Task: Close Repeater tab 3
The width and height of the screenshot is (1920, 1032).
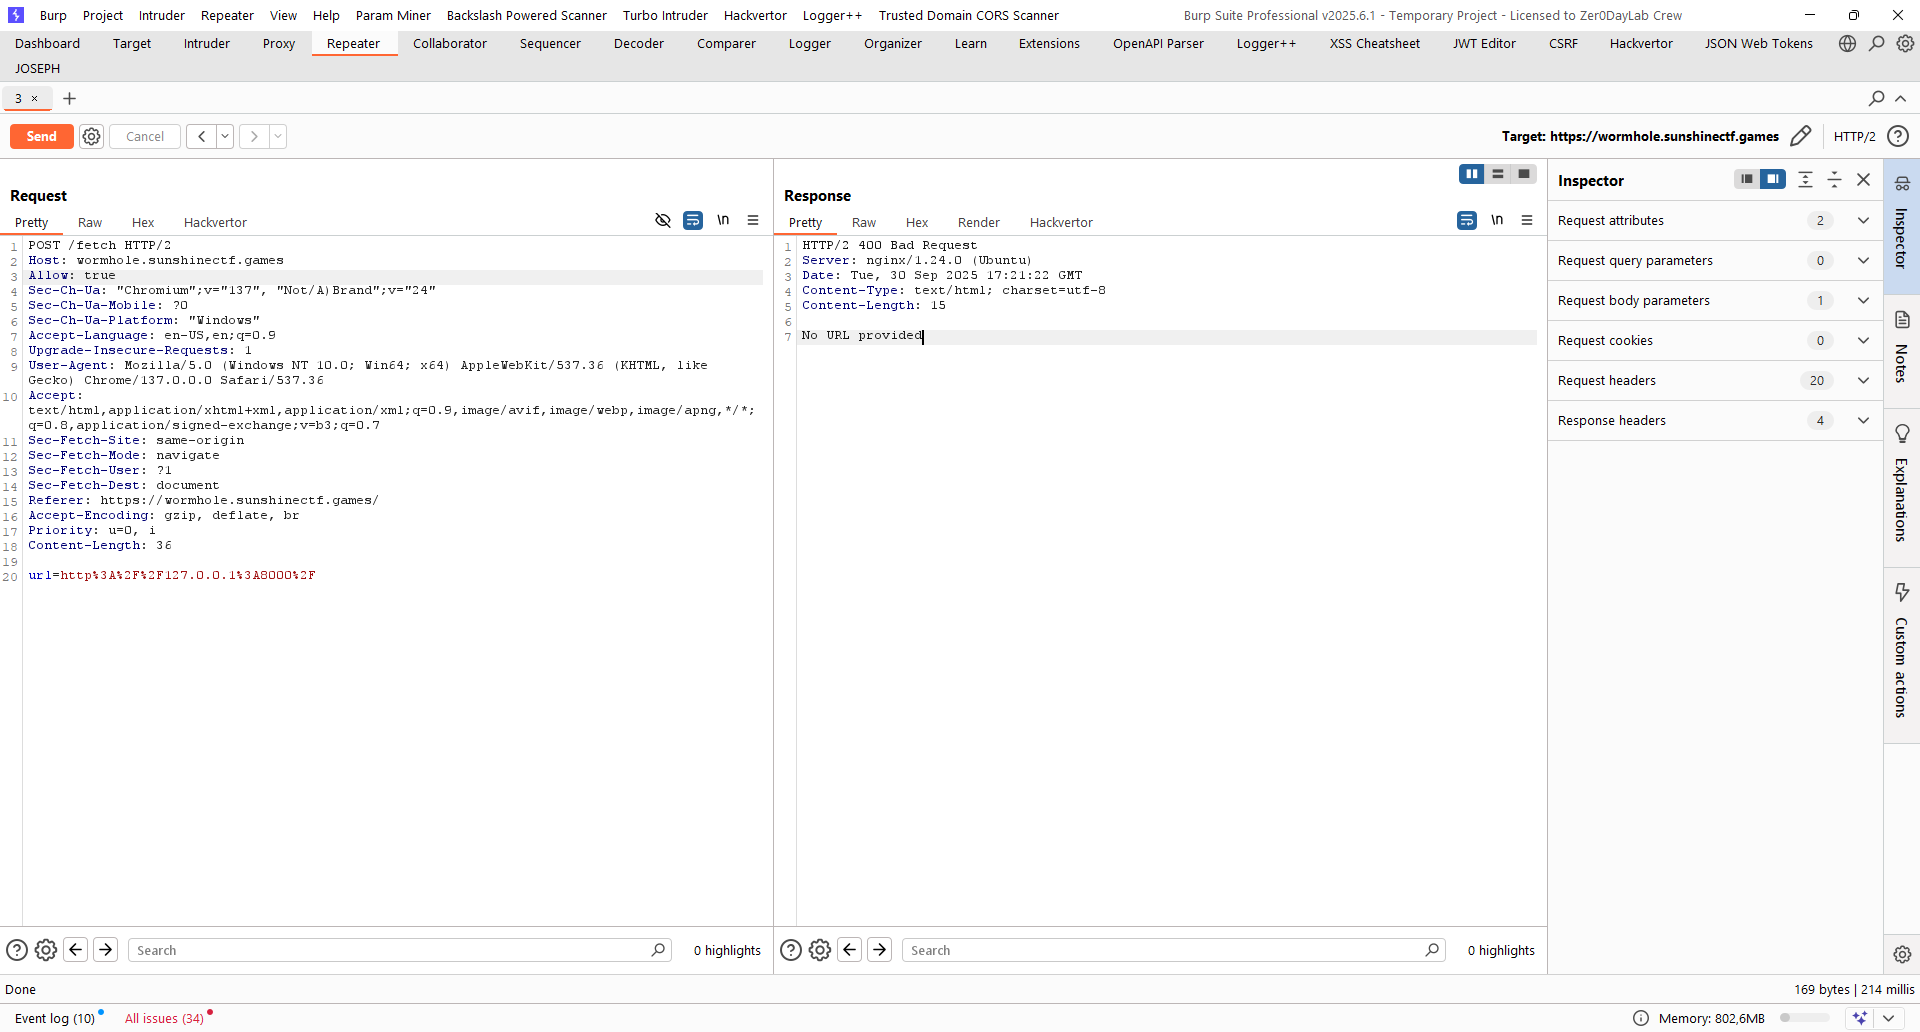Action: pos(34,98)
